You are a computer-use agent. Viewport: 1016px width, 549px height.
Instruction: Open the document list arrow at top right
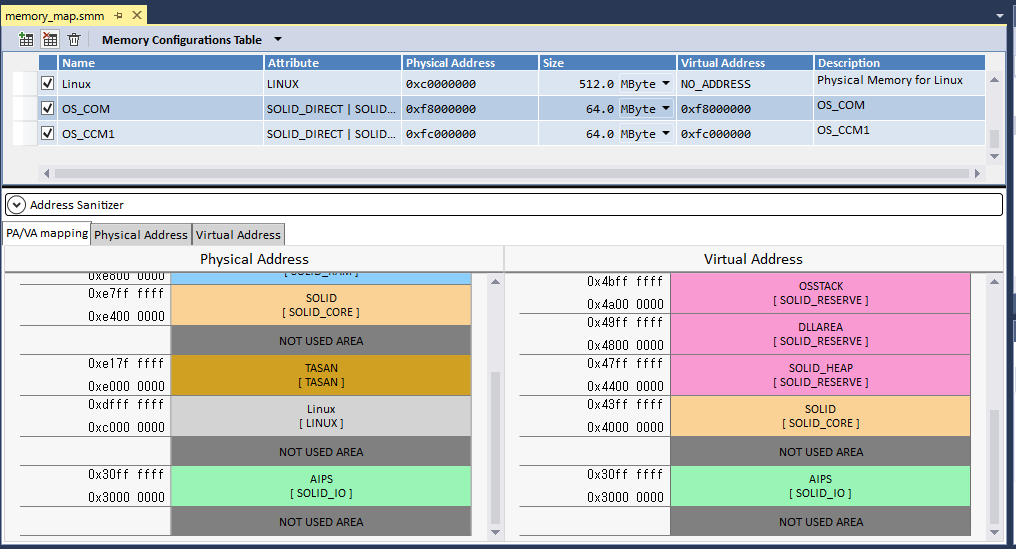(1000, 16)
